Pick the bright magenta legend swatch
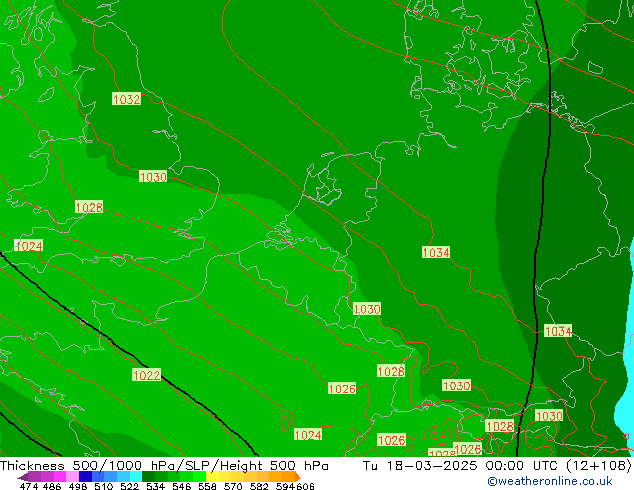Screen dimensions: 634x490 60,476
